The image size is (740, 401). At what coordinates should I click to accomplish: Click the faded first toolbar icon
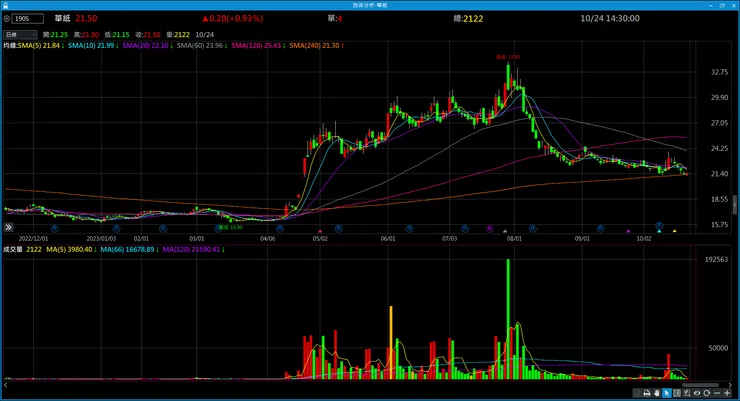[637, 393]
